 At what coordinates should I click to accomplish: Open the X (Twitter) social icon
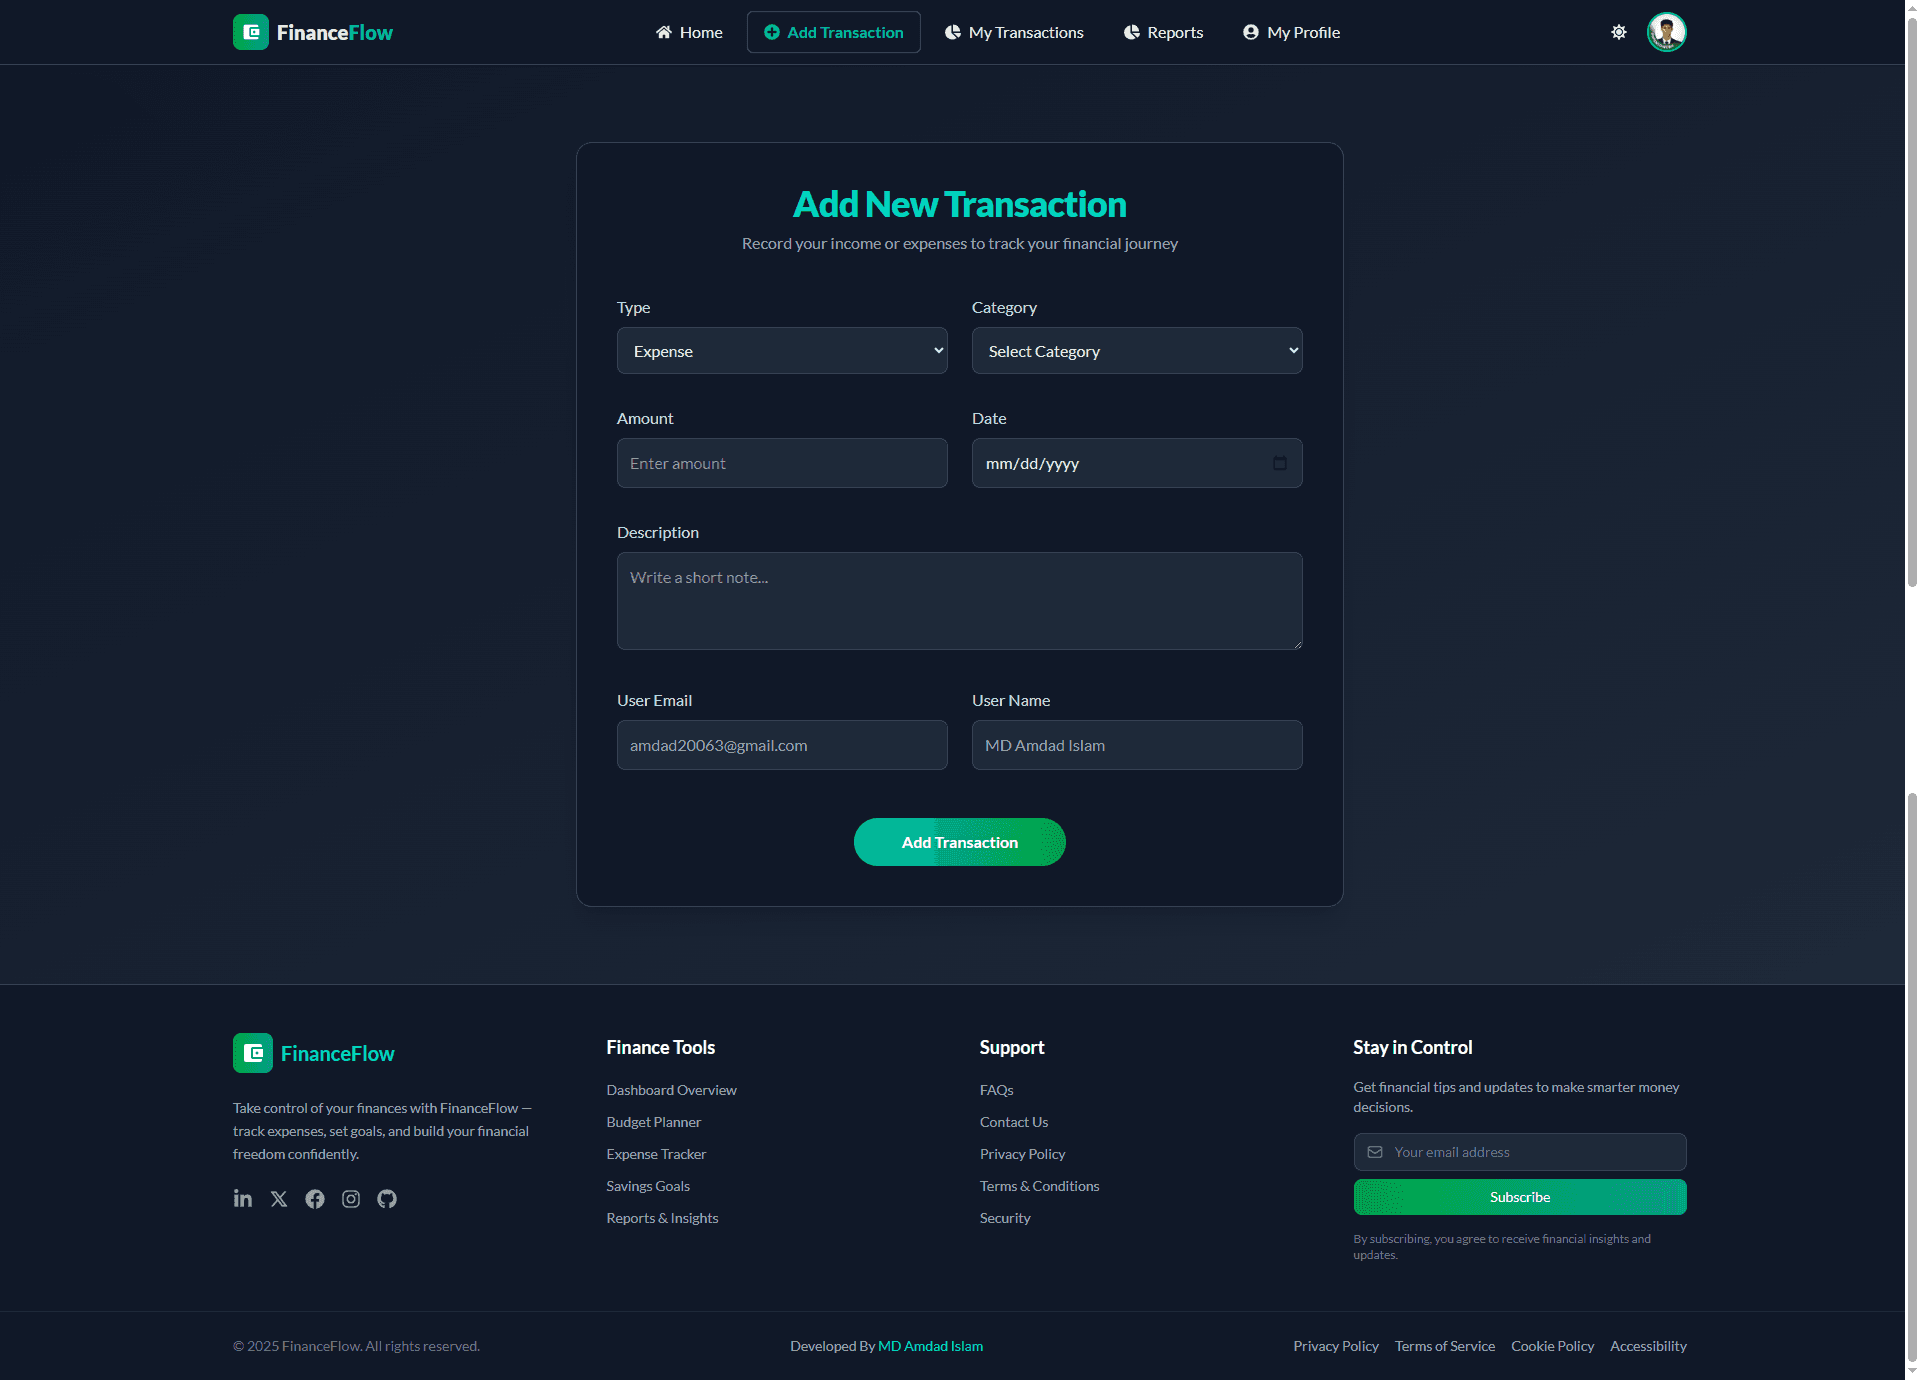(279, 1198)
